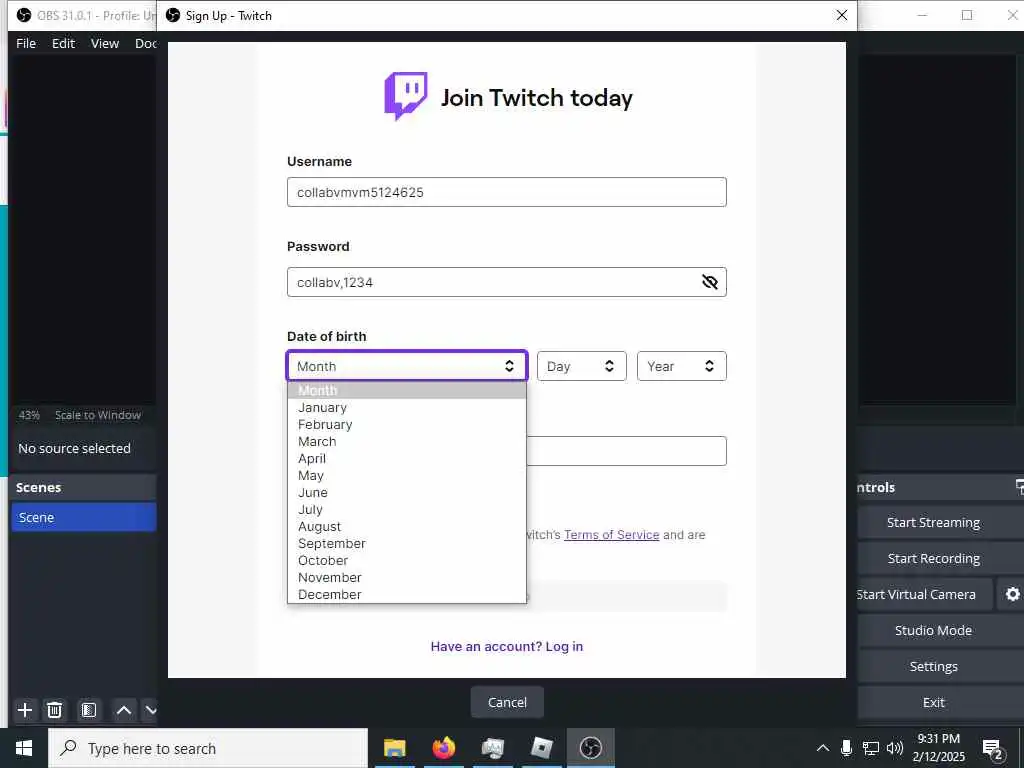Open the clock showing 9:31 PM
Viewport: 1024px width, 768px height.
pos(938,748)
